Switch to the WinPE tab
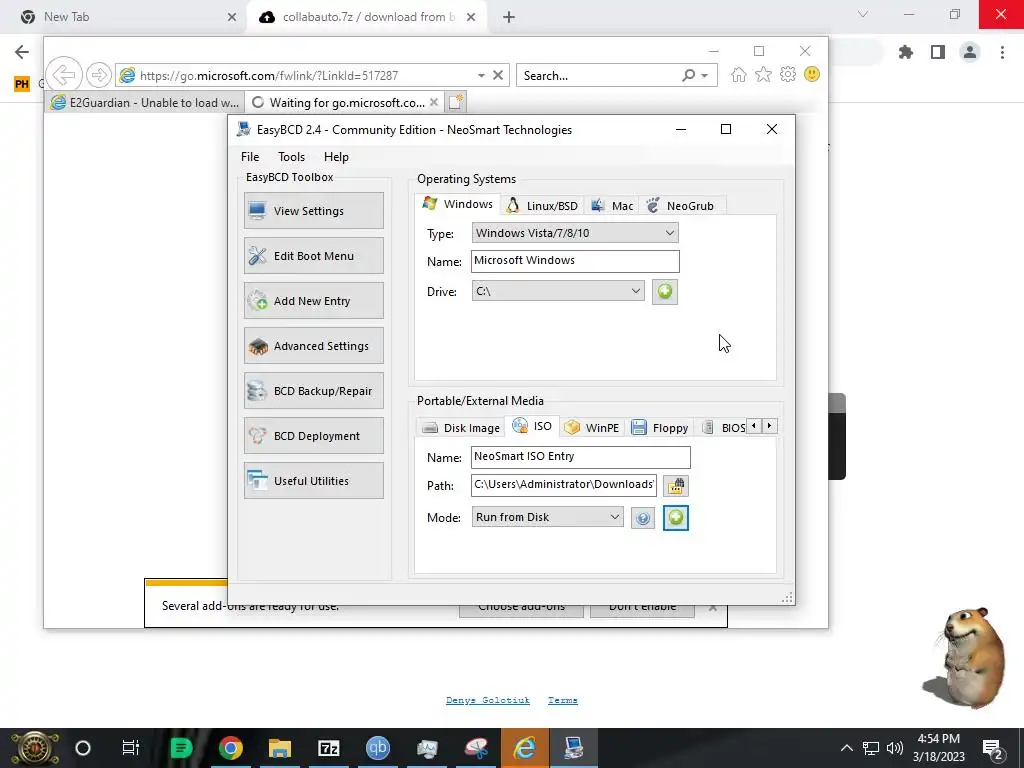 point(592,428)
